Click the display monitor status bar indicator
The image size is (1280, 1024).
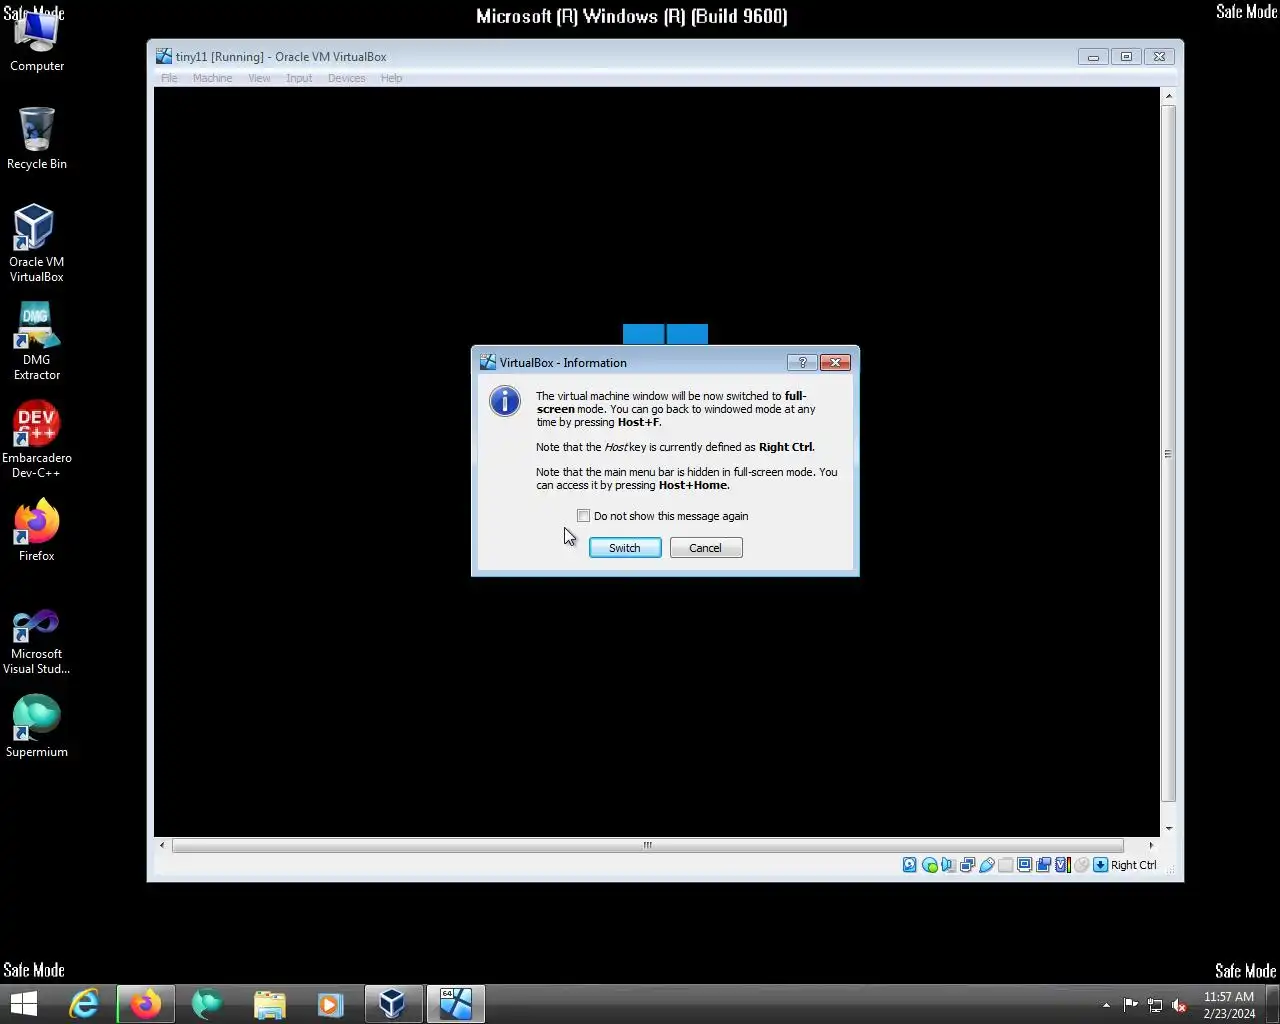point(1025,865)
